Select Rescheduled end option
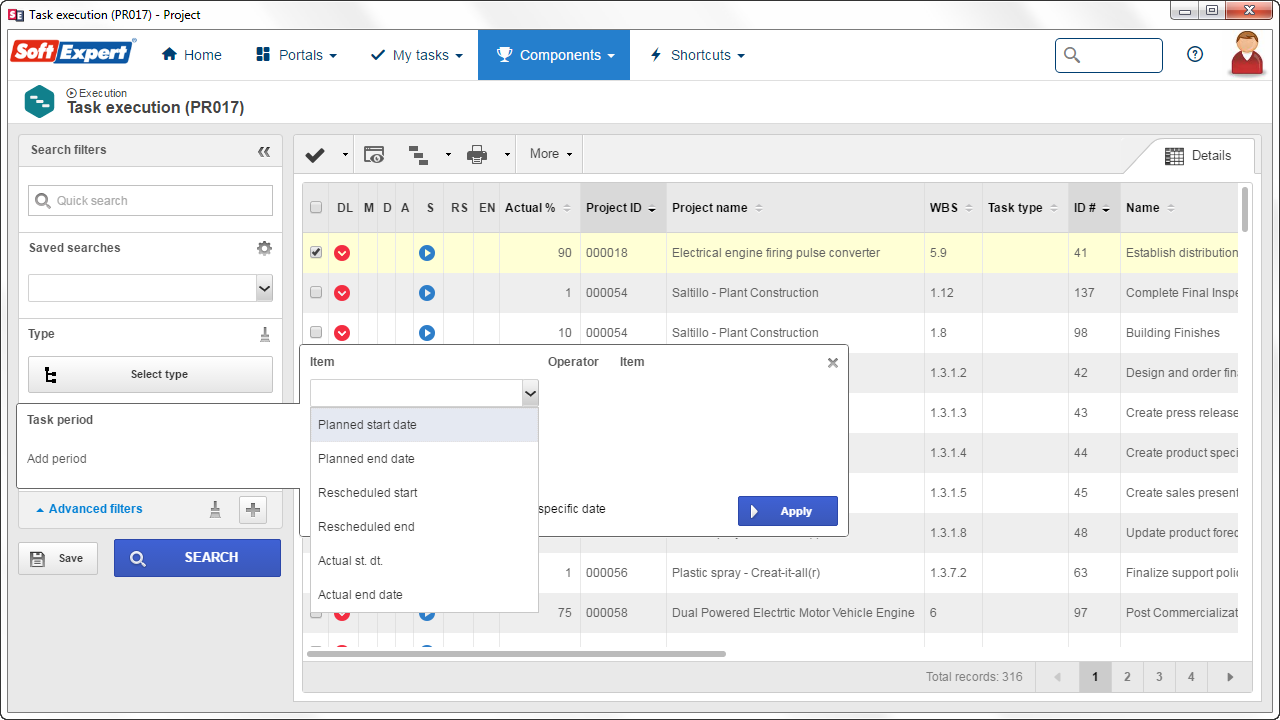This screenshot has width=1280, height=720. click(x=424, y=527)
